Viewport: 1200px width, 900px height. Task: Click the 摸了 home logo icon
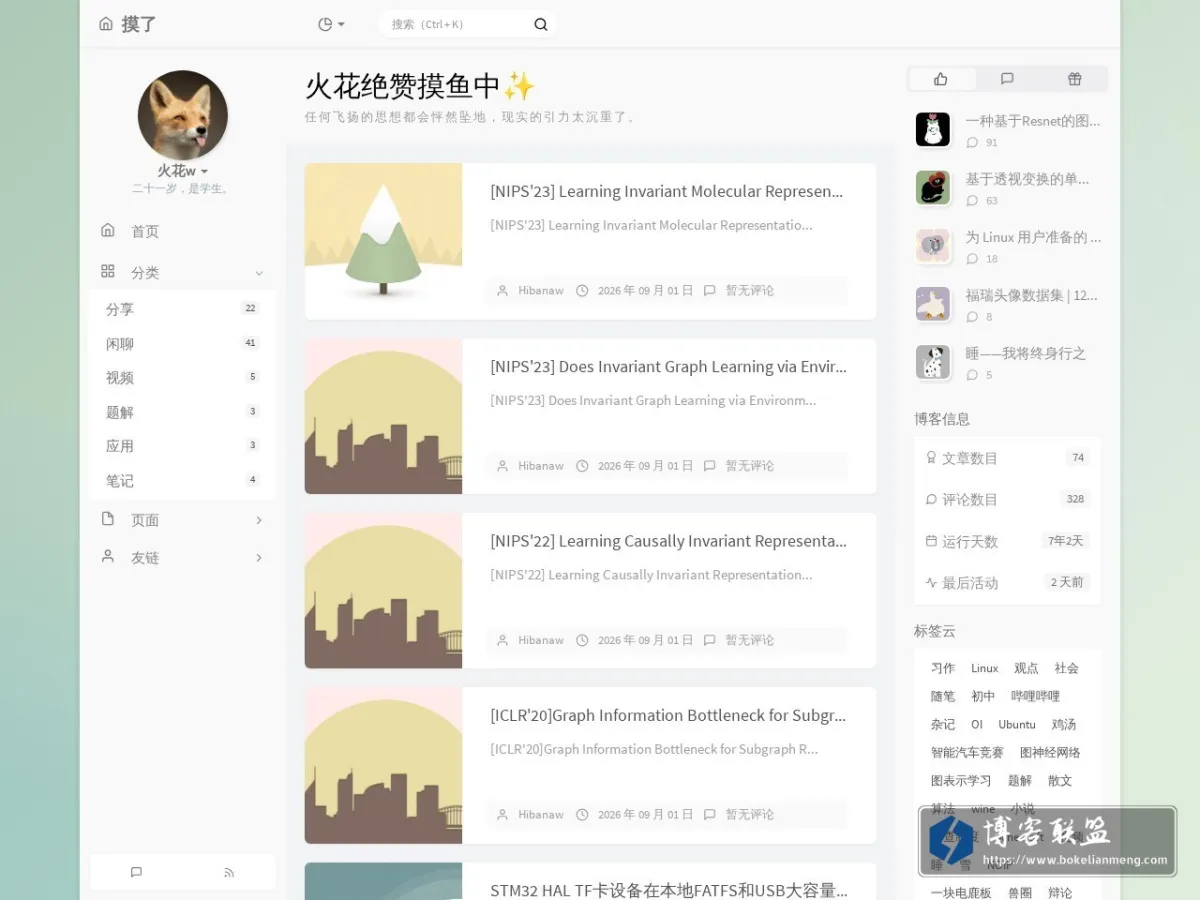pyautogui.click(x=106, y=24)
